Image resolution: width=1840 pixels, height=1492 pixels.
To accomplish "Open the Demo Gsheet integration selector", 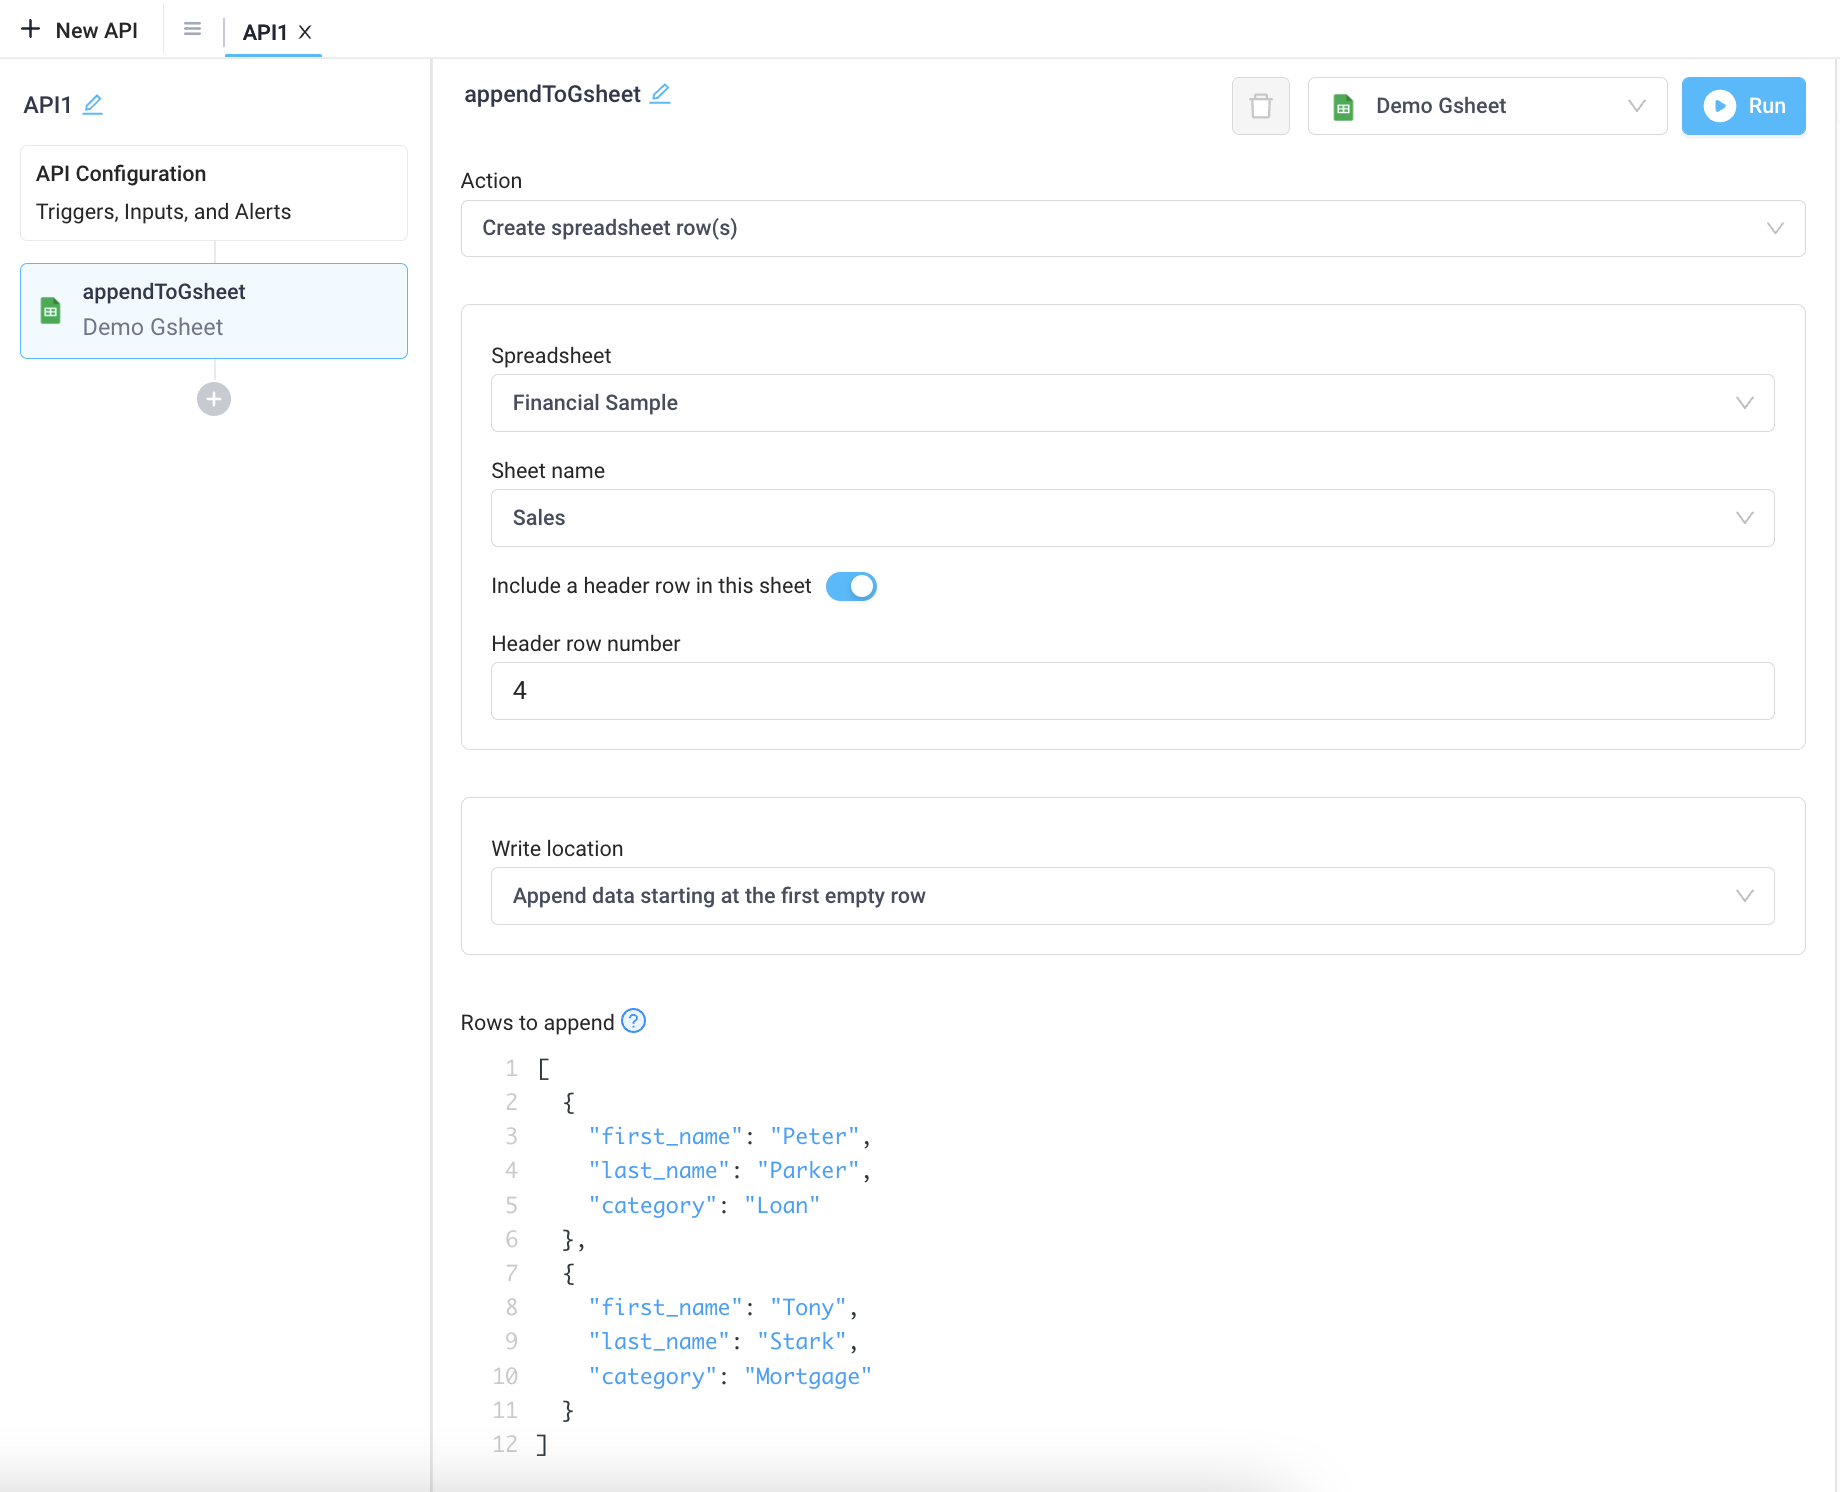I will tap(1487, 106).
